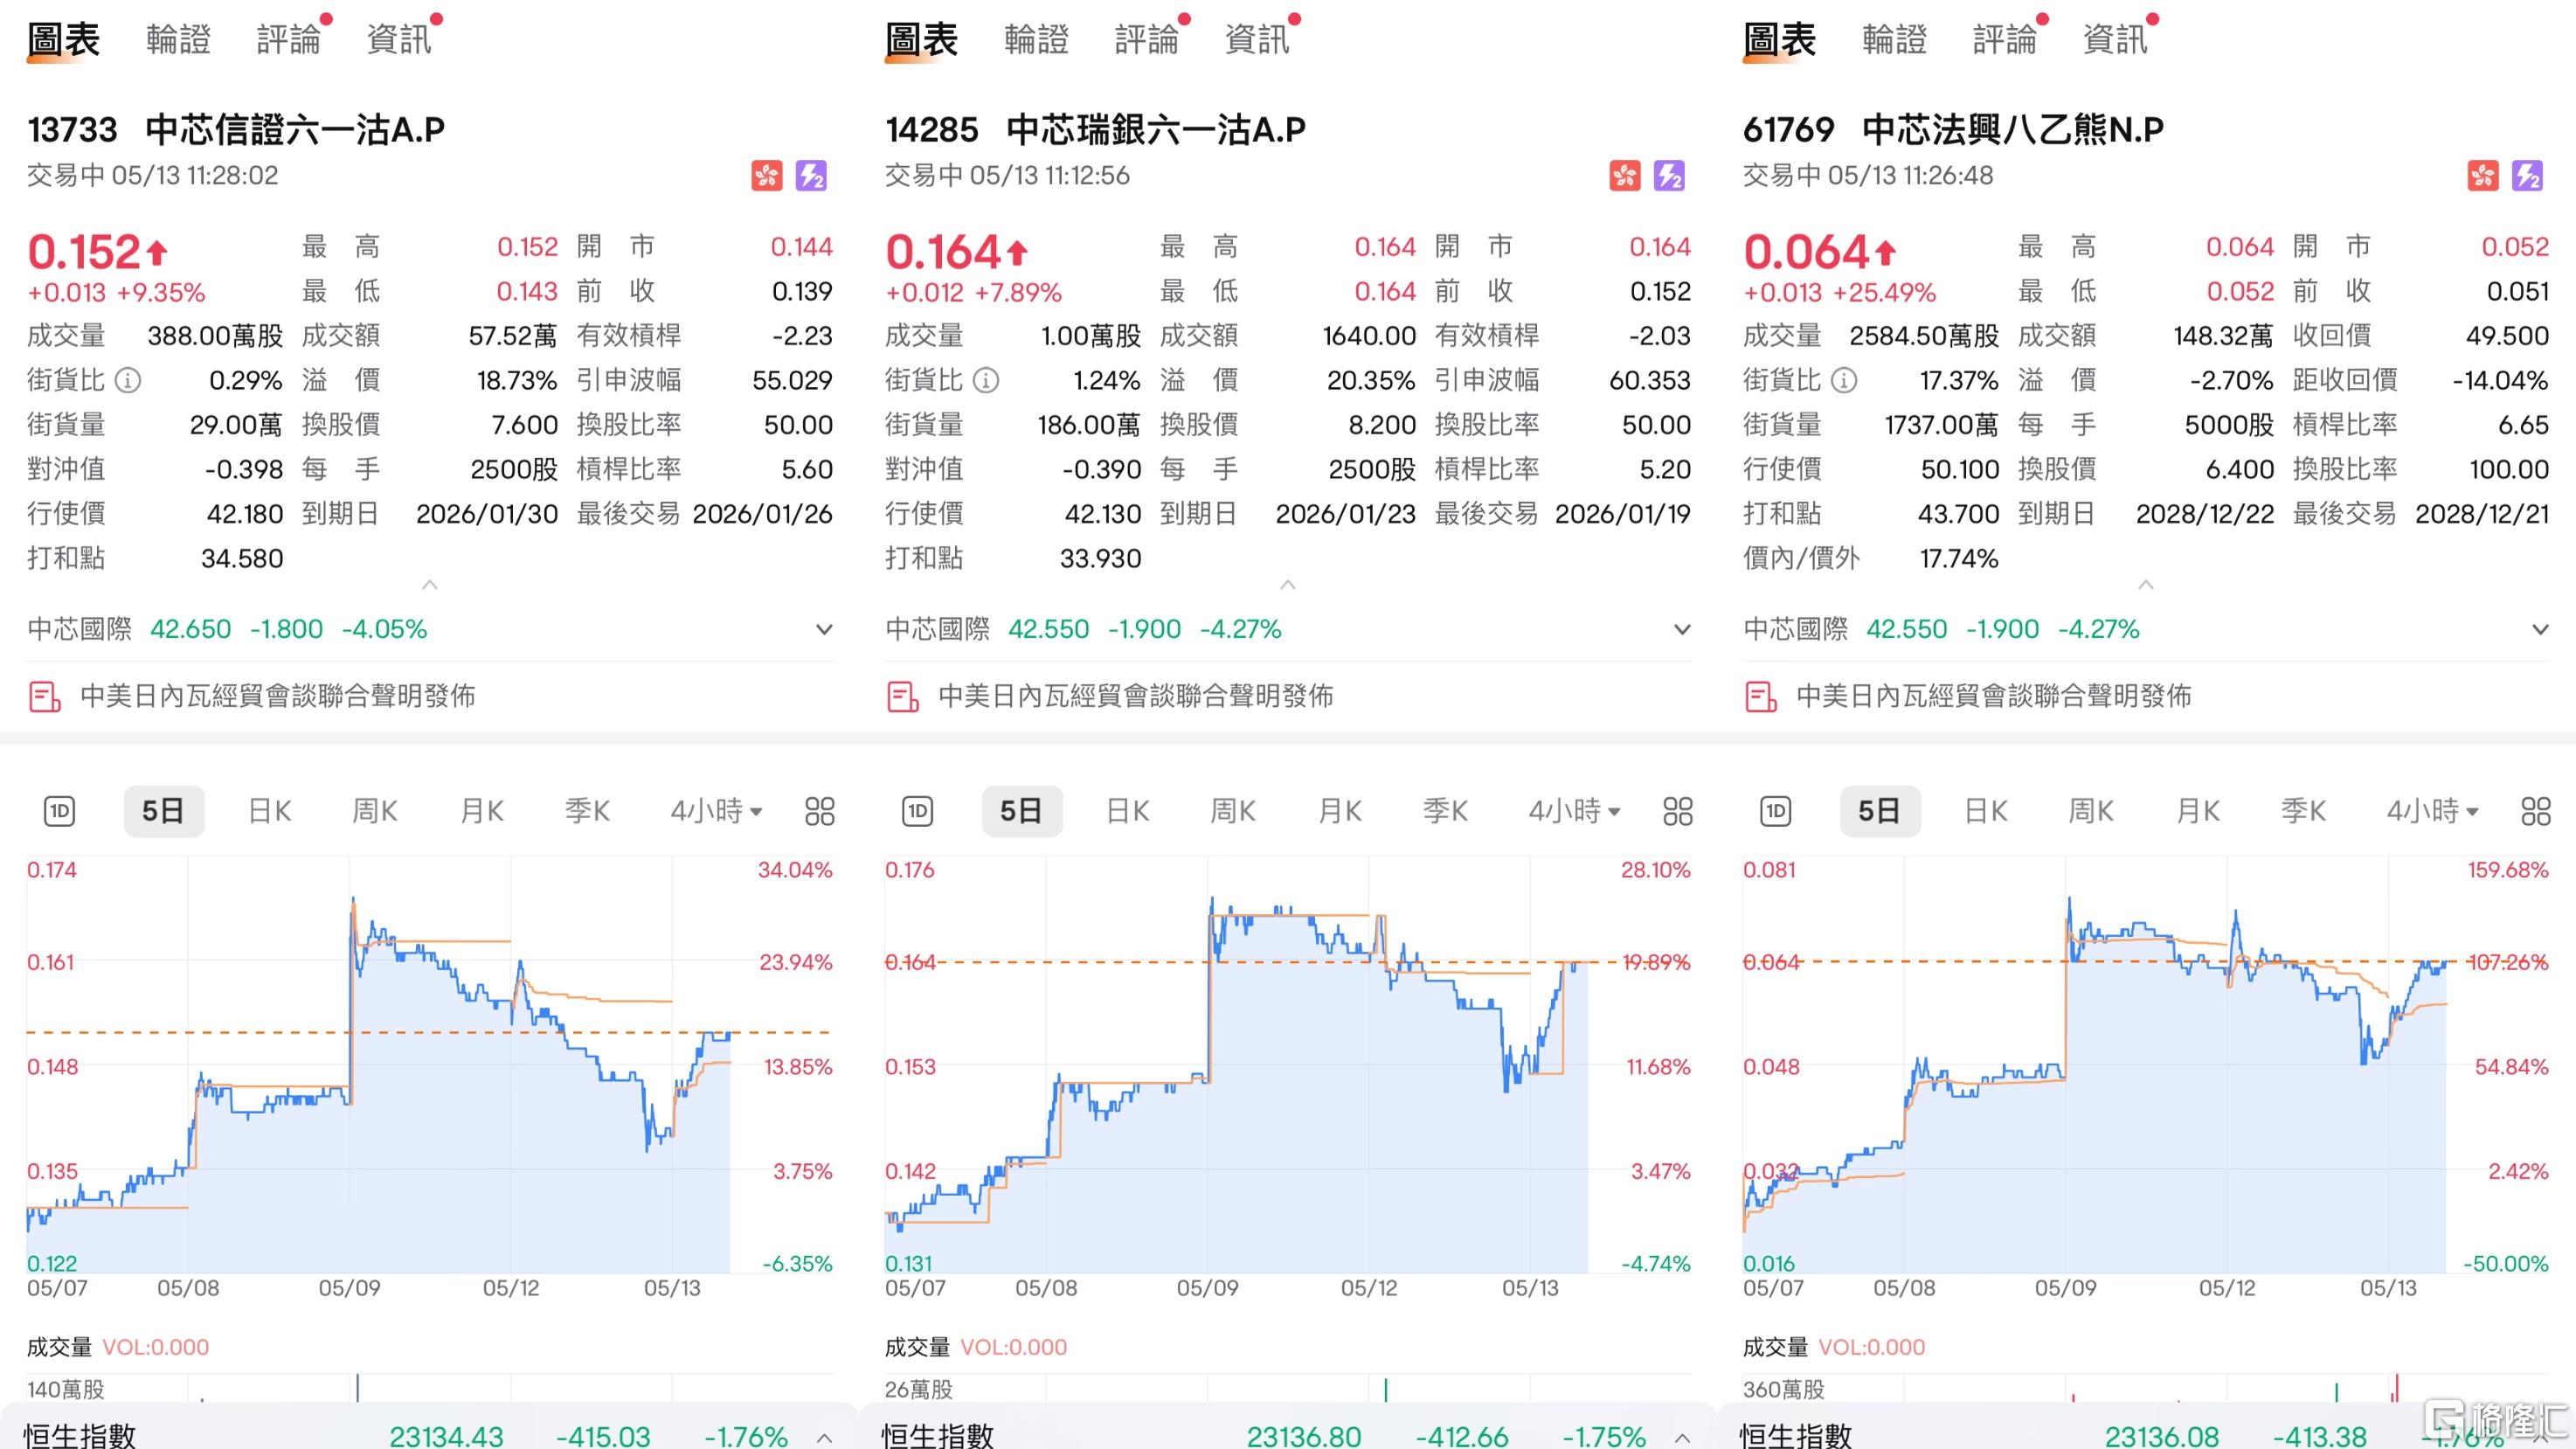Select 季K period in 14285 chart

coord(1446,811)
